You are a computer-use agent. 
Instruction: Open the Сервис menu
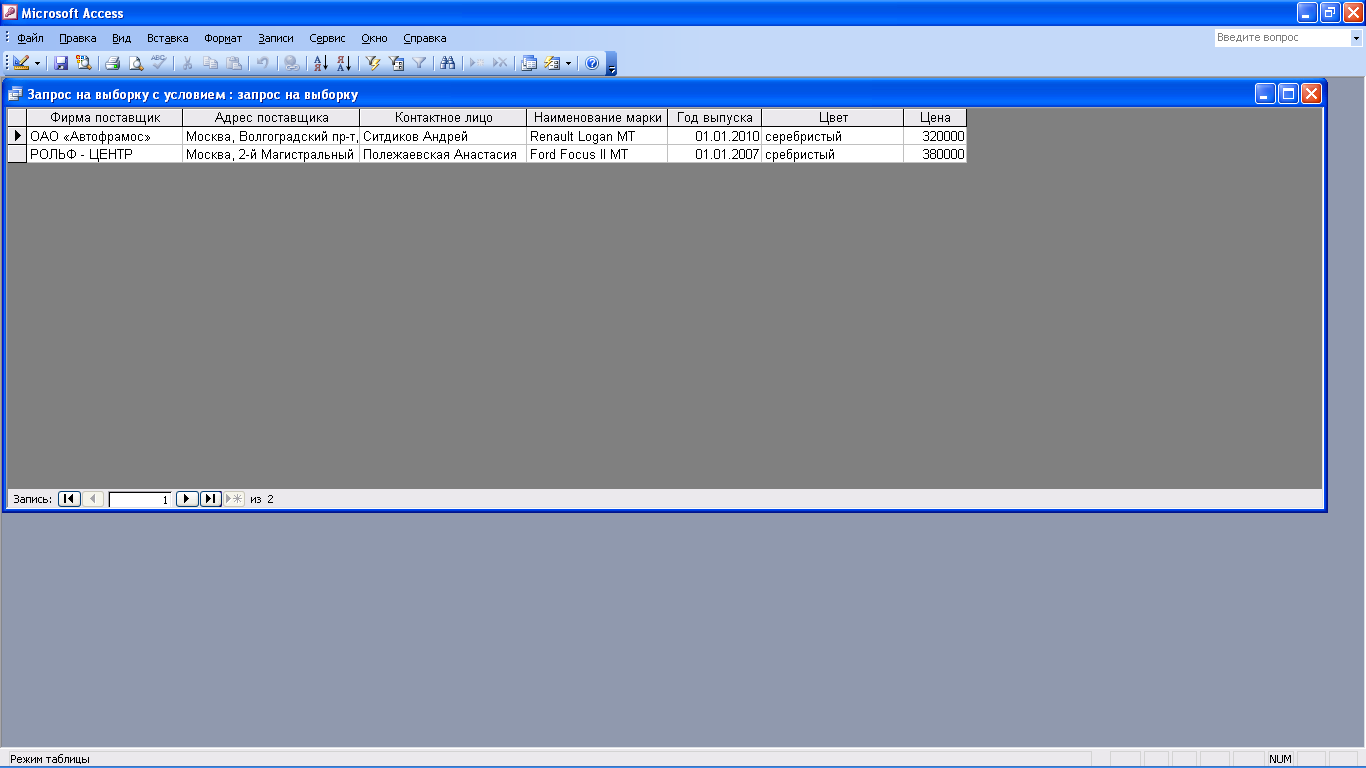(328, 38)
